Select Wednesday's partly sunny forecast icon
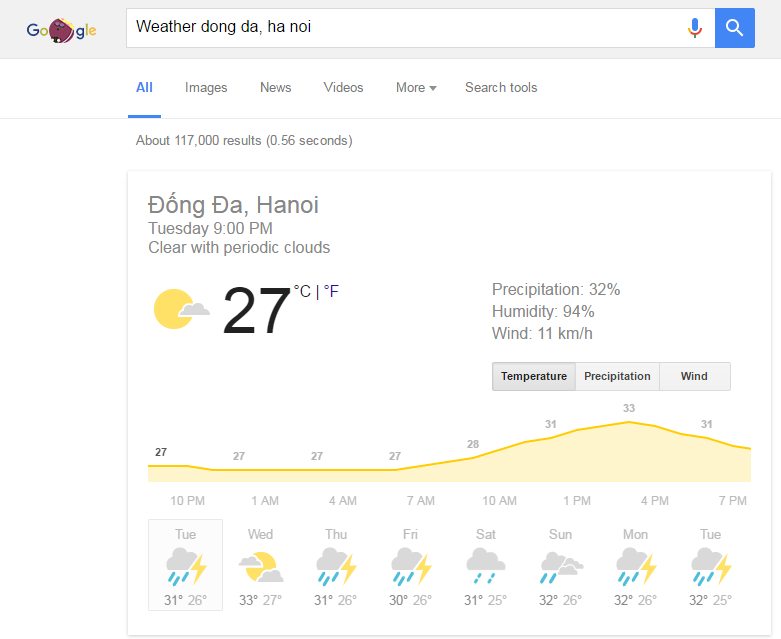The width and height of the screenshot is (781, 639). (261, 566)
